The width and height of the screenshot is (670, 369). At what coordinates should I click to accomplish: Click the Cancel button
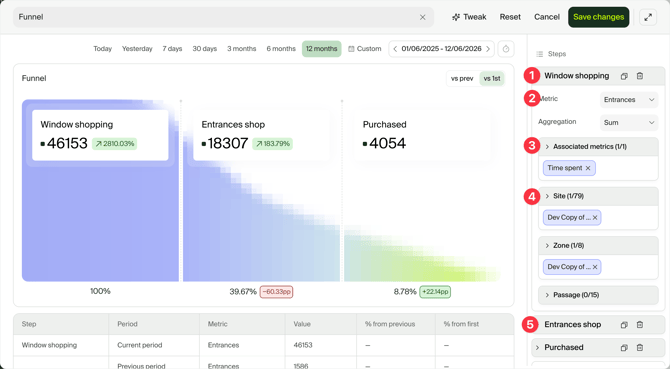547,17
